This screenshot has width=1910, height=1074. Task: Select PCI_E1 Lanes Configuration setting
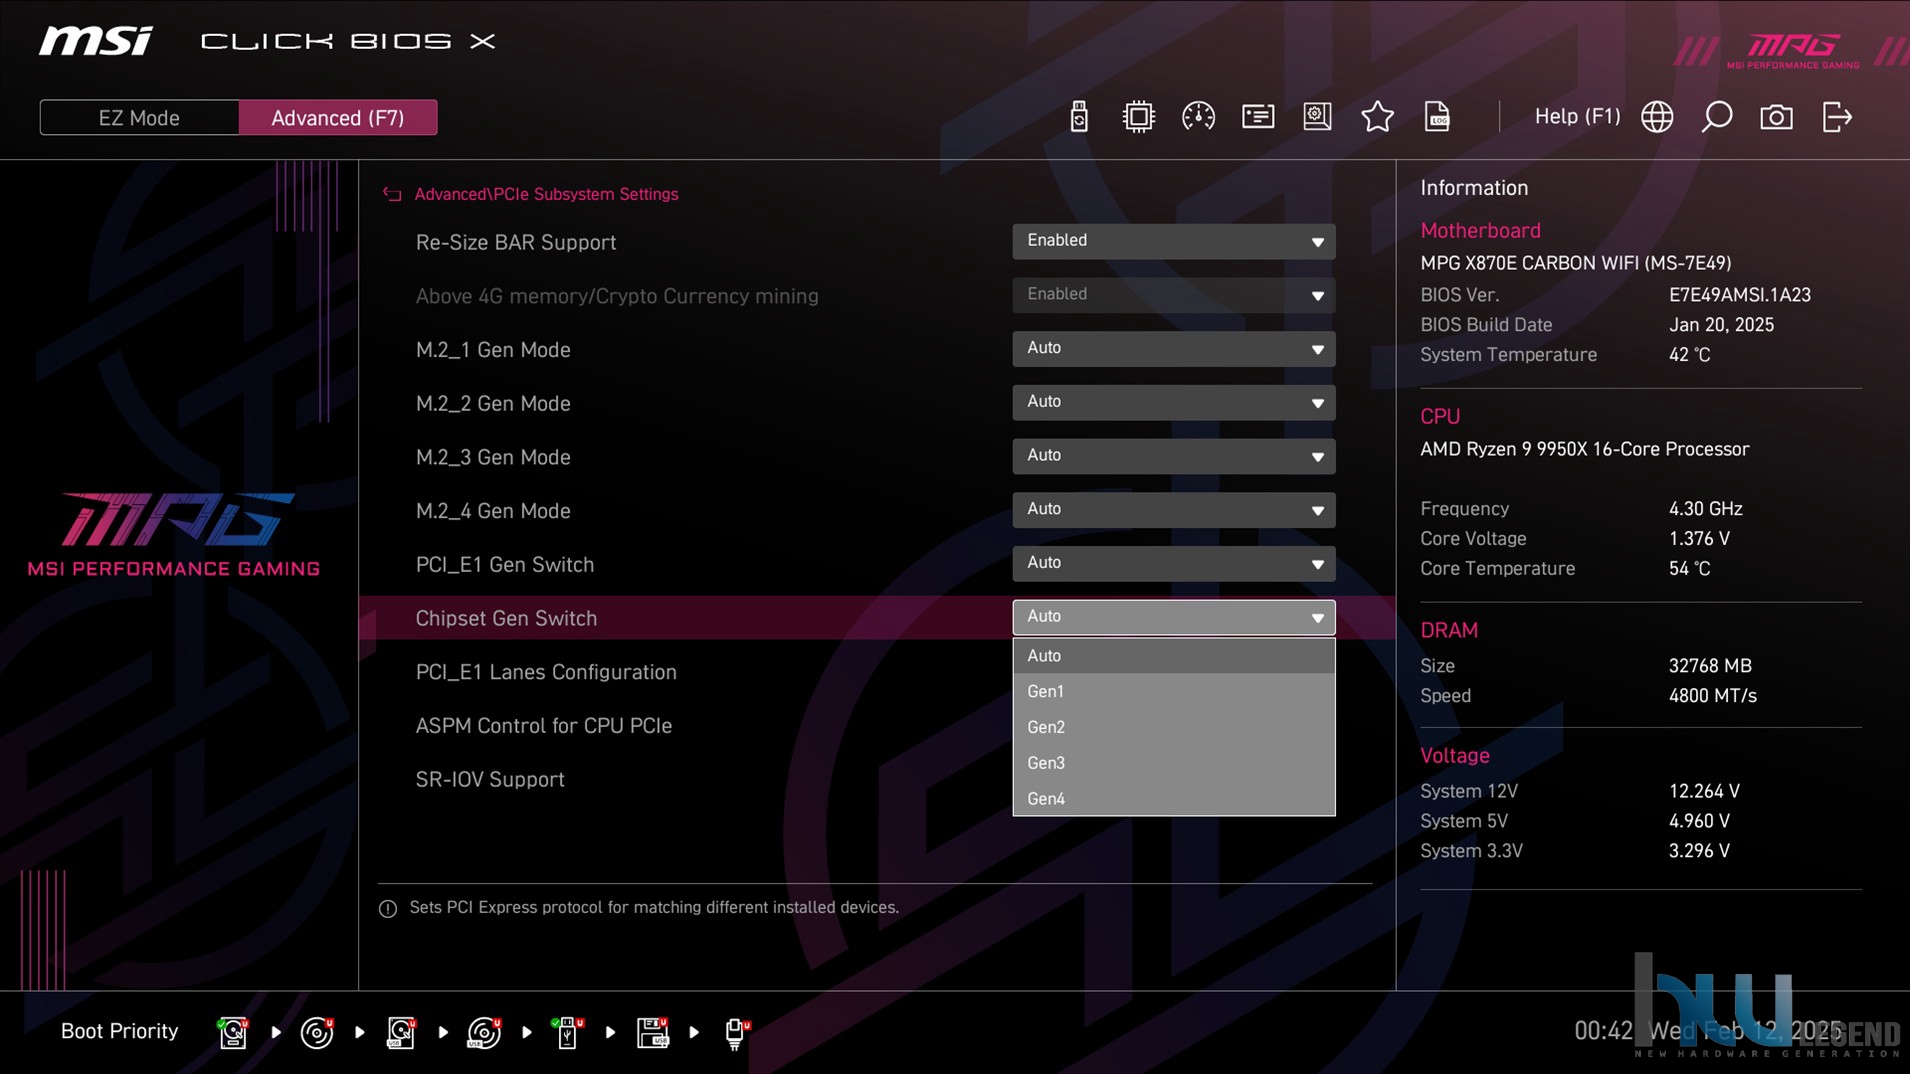click(x=546, y=672)
